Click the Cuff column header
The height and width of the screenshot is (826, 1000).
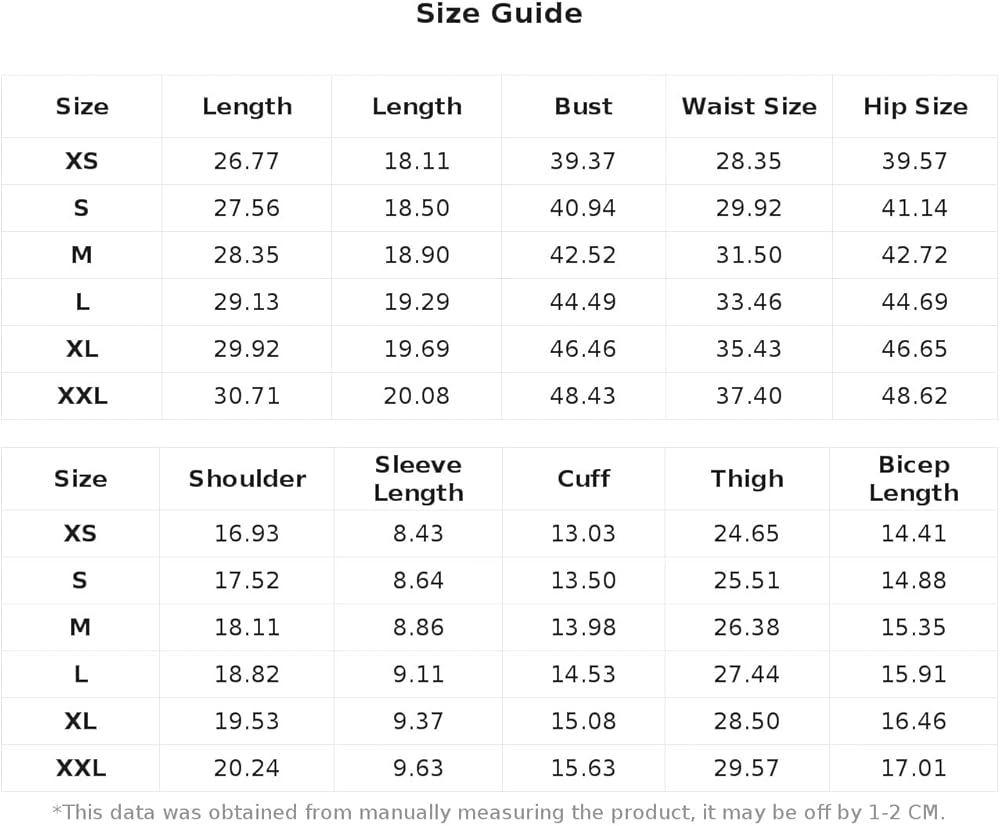pos(583,479)
